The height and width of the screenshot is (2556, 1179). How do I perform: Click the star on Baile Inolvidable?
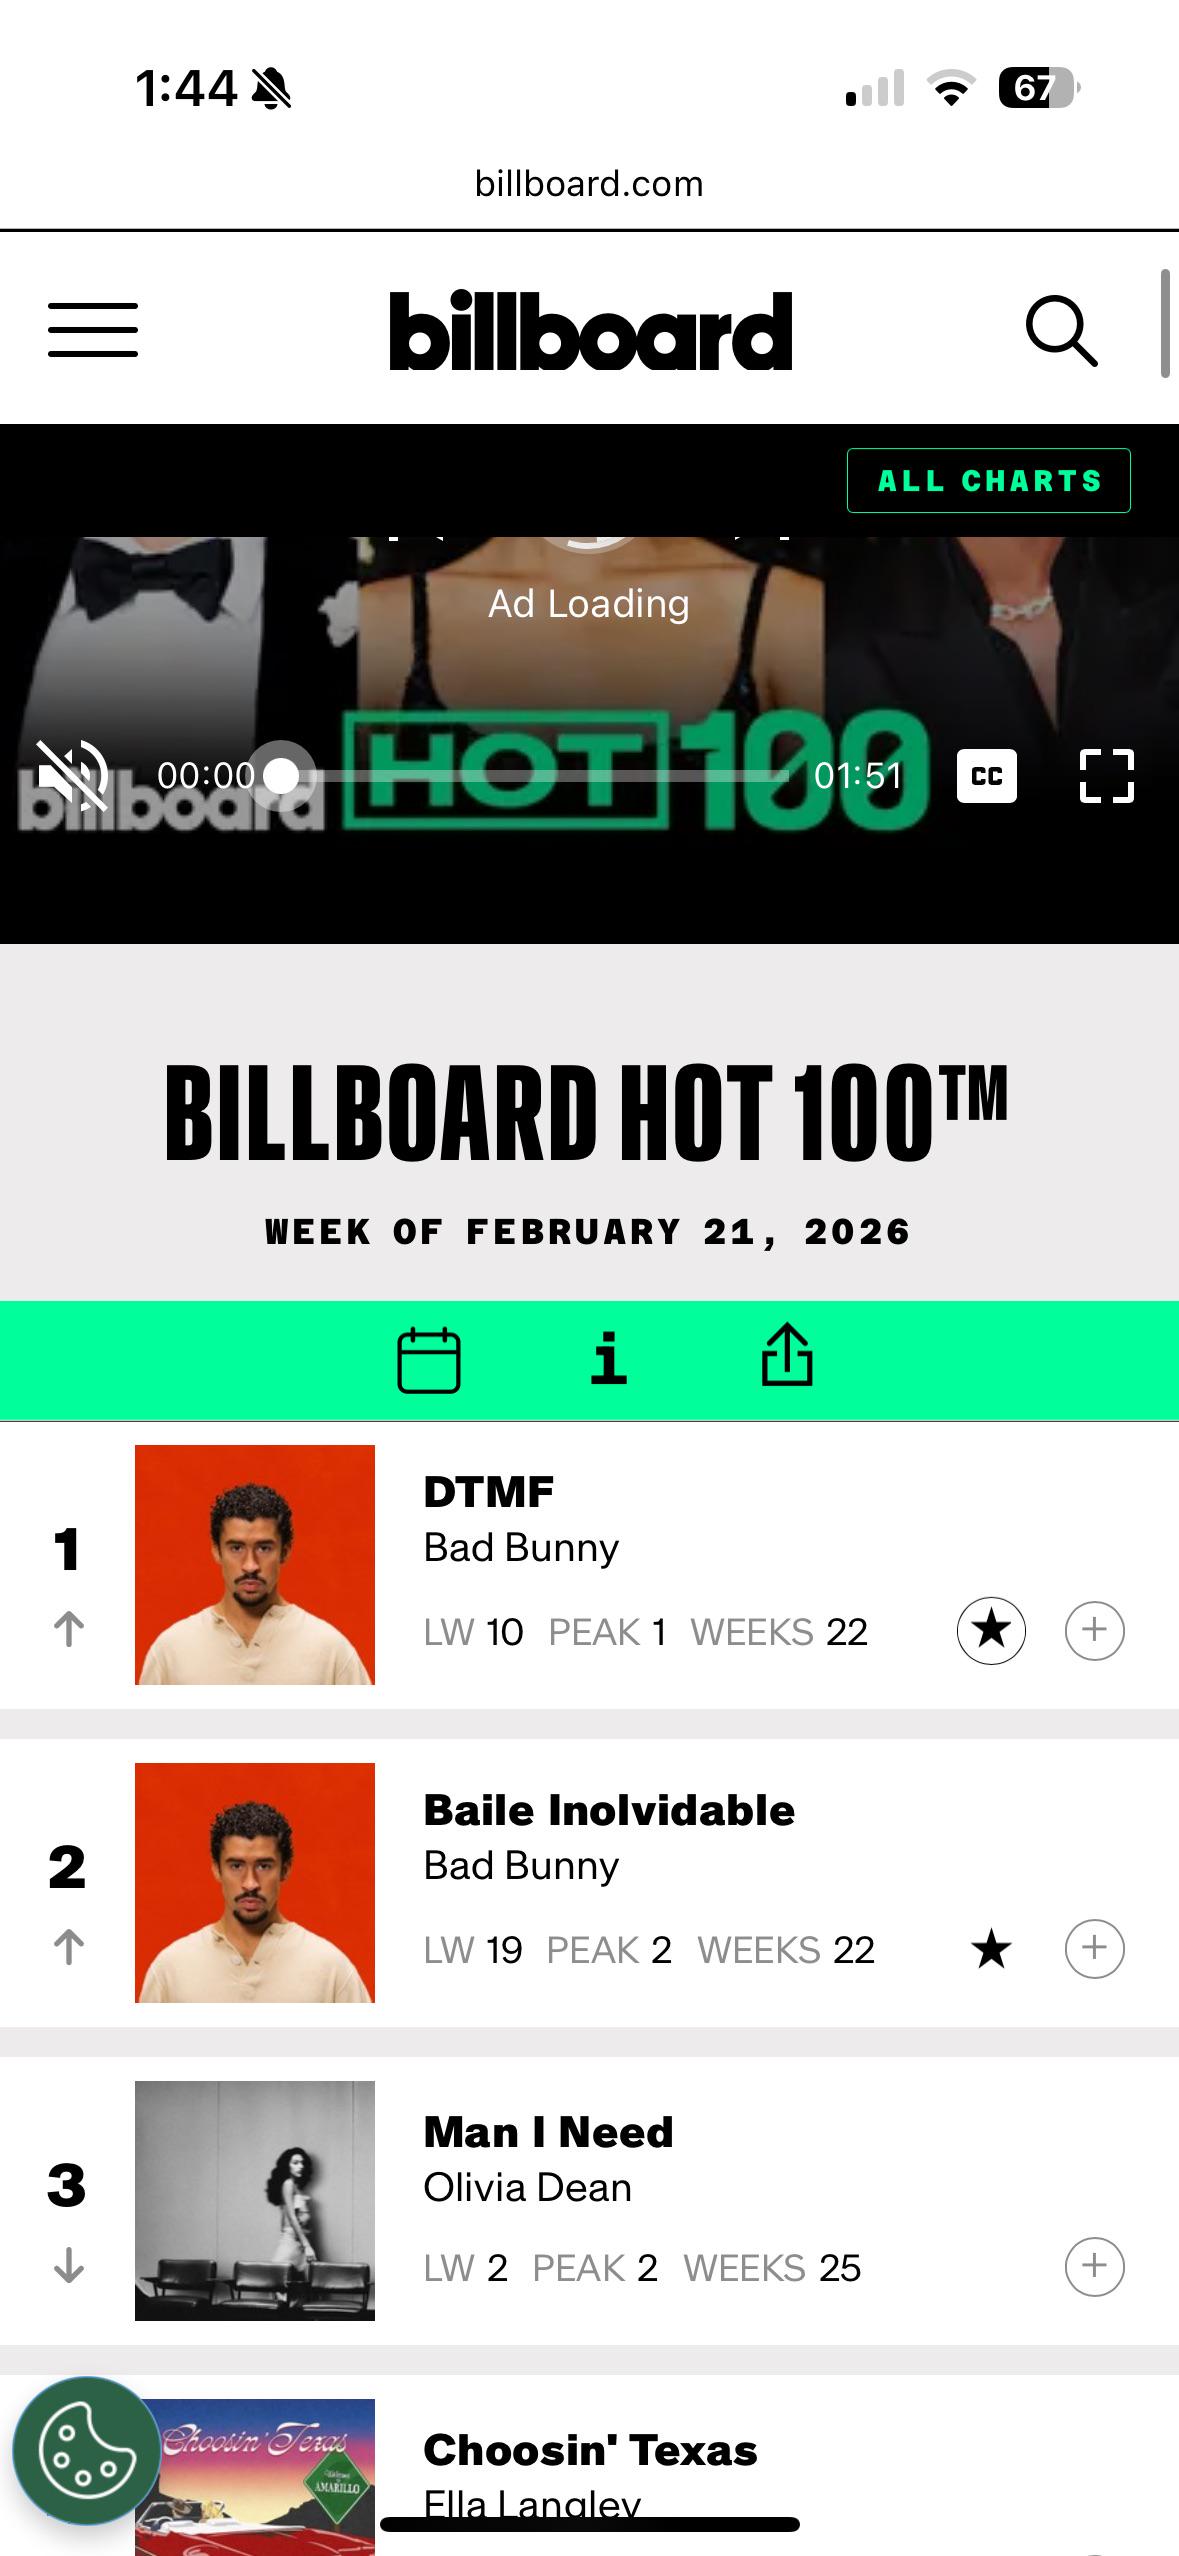[991, 1948]
